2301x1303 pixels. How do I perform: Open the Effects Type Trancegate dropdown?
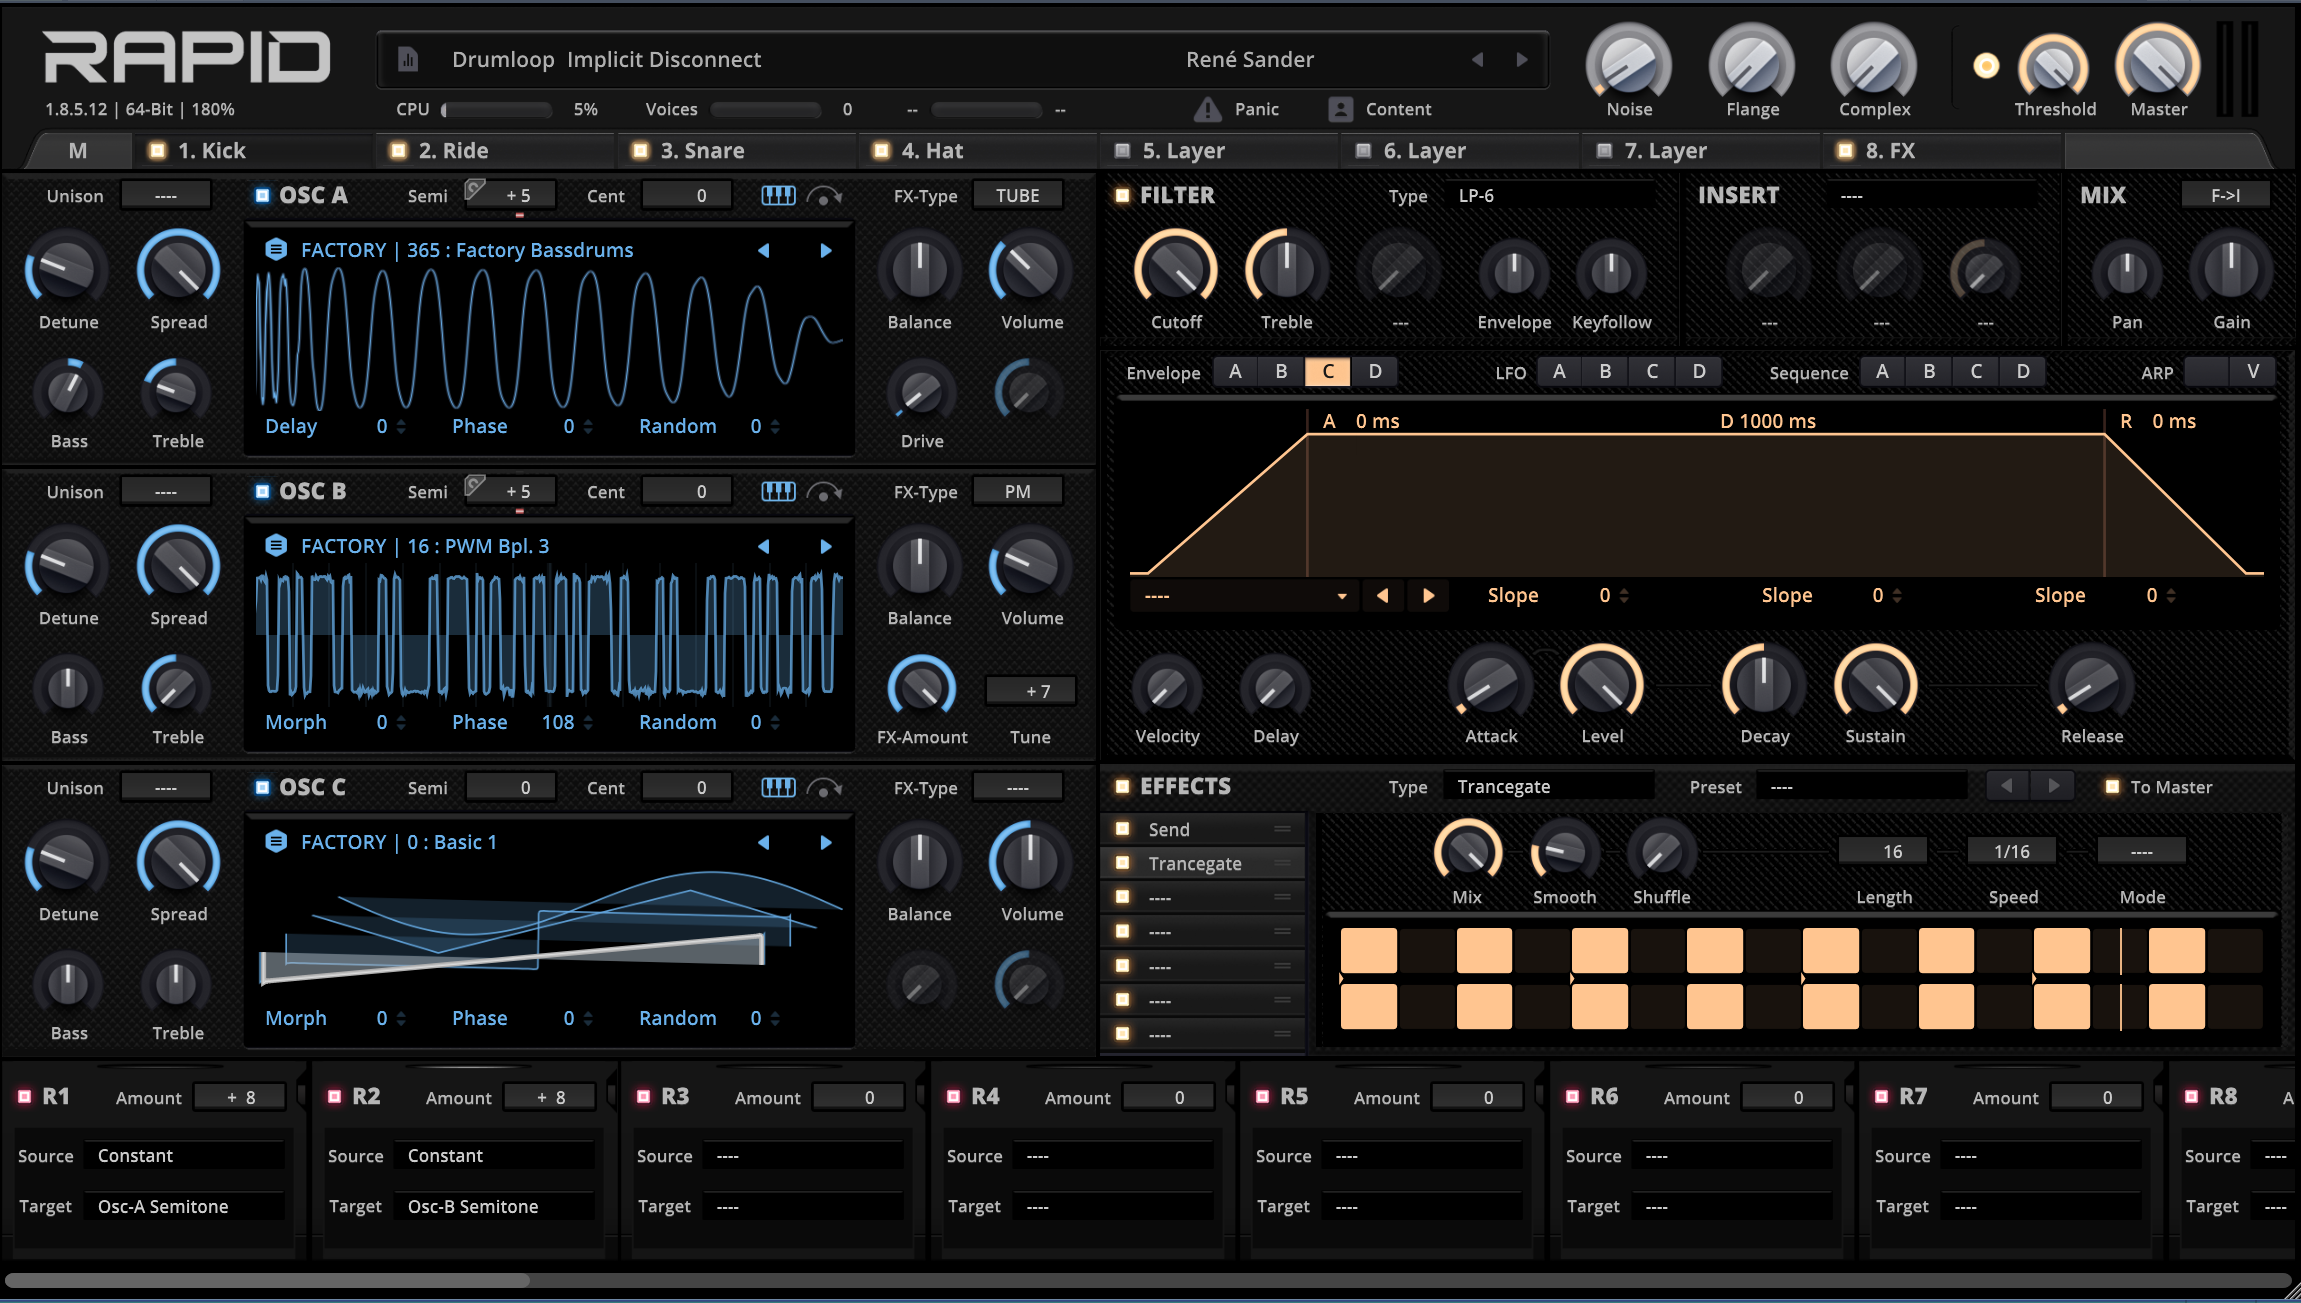[x=1548, y=787]
